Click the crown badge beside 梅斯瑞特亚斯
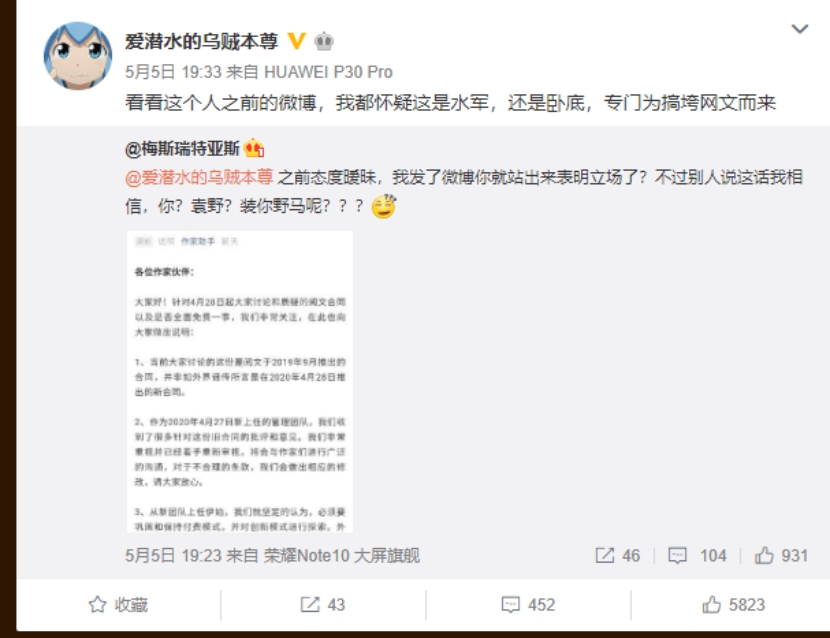Screen dimensions: 830x638 pyautogui.click(x=254, y=148)
